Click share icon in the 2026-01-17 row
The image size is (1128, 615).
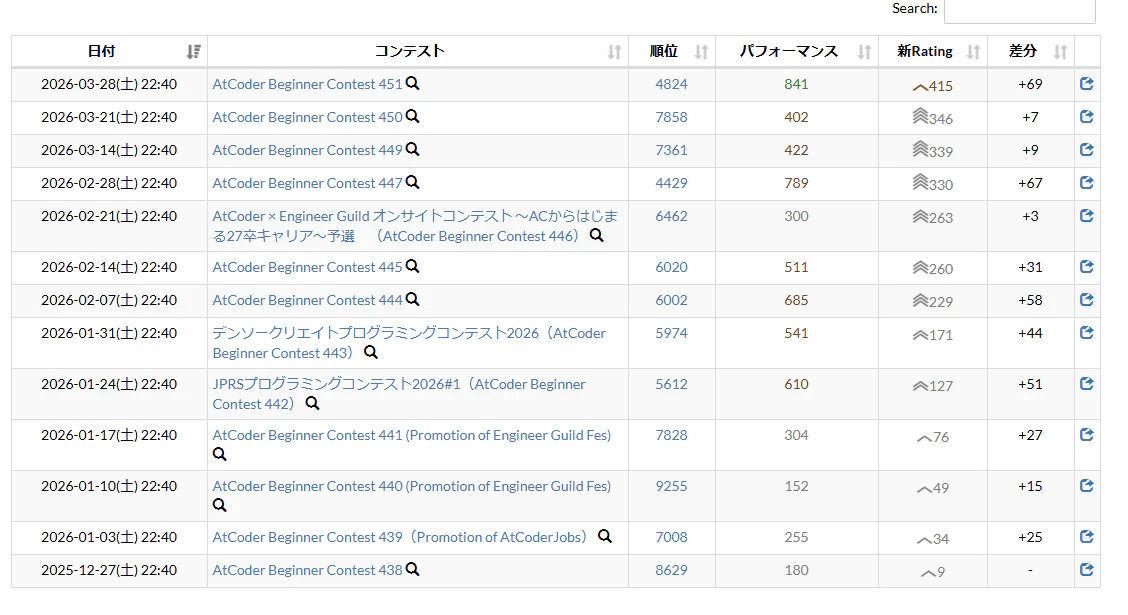tap(1087, 435)
